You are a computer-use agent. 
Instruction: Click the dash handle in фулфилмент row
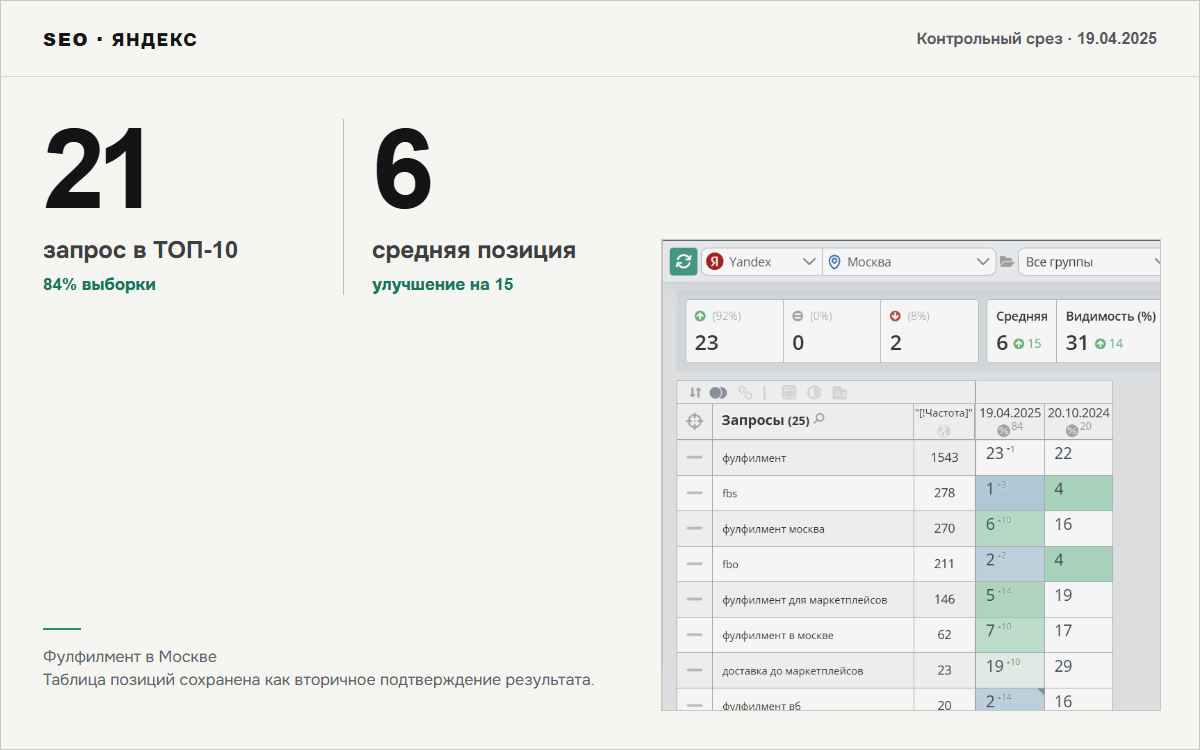pyautogui.click(x=695, y=458)
